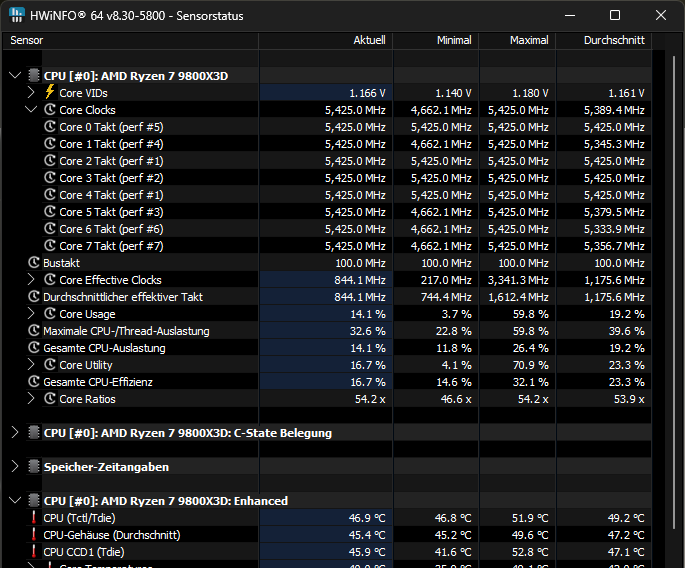The image size is (685, 568).
Task: Expand the Core Ratios row
Action: (x=31, y=398)
